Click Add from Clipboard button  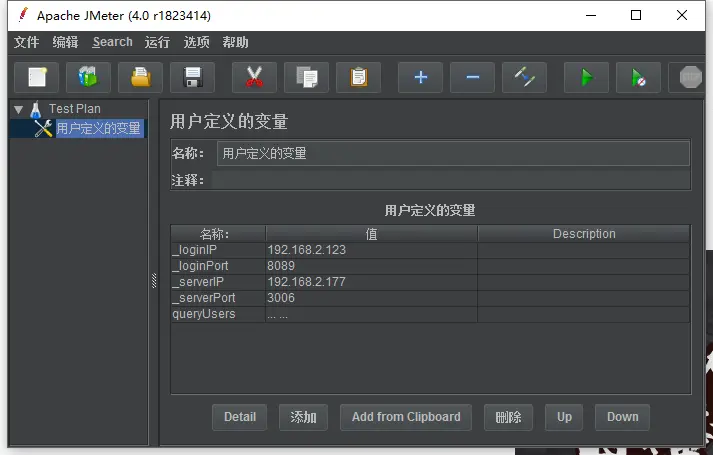(406, 417)
